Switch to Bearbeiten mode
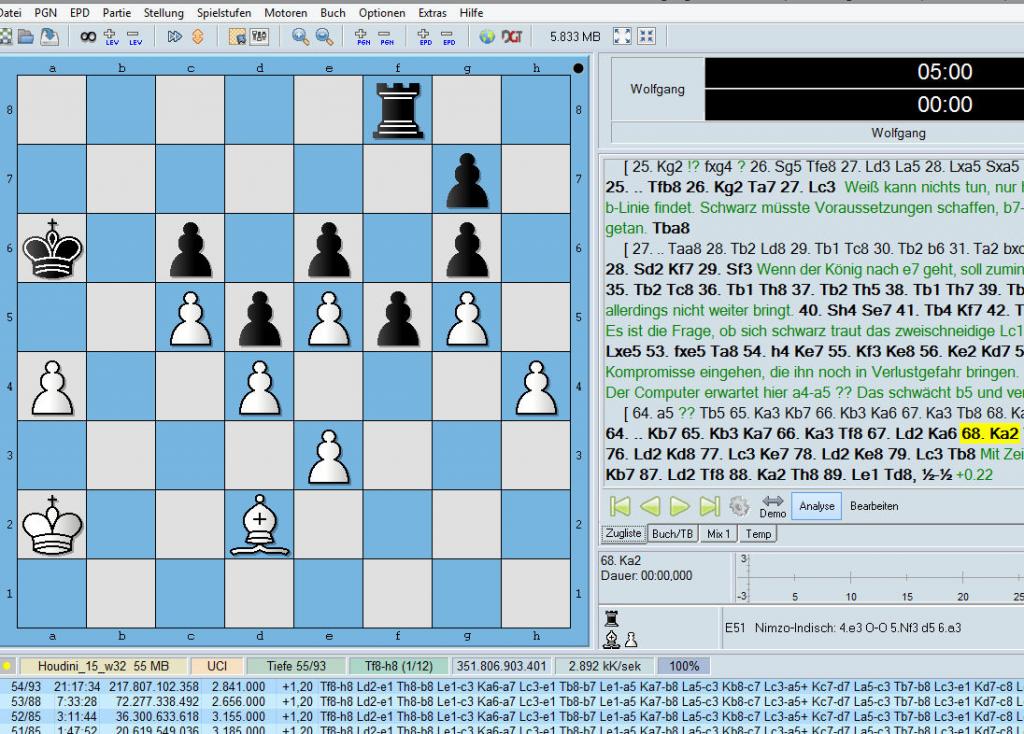The image size is (1024, 734). click(x=874, y=506)
